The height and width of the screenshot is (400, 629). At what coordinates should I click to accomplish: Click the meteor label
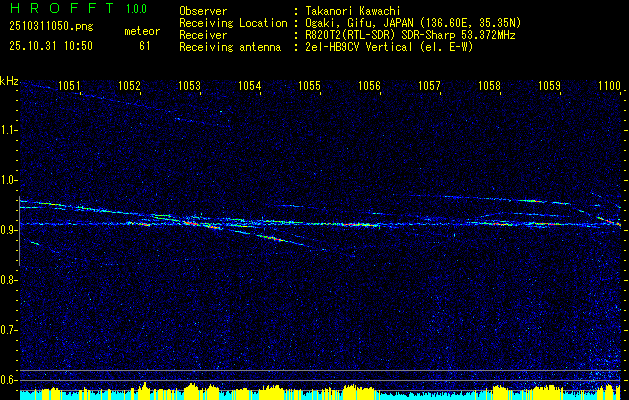click(142, 31)
